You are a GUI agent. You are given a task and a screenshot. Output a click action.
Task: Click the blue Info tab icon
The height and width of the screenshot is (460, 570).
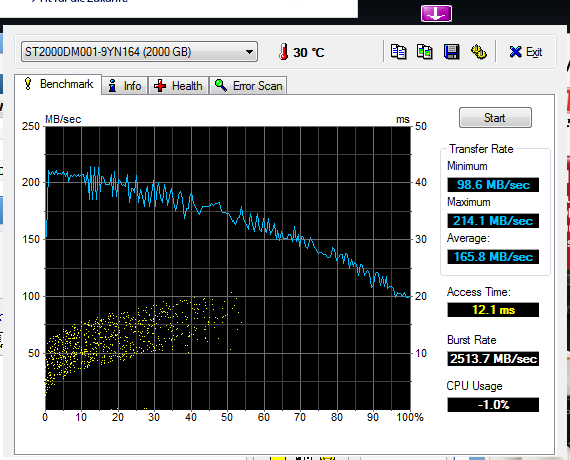tap(112, 85)
